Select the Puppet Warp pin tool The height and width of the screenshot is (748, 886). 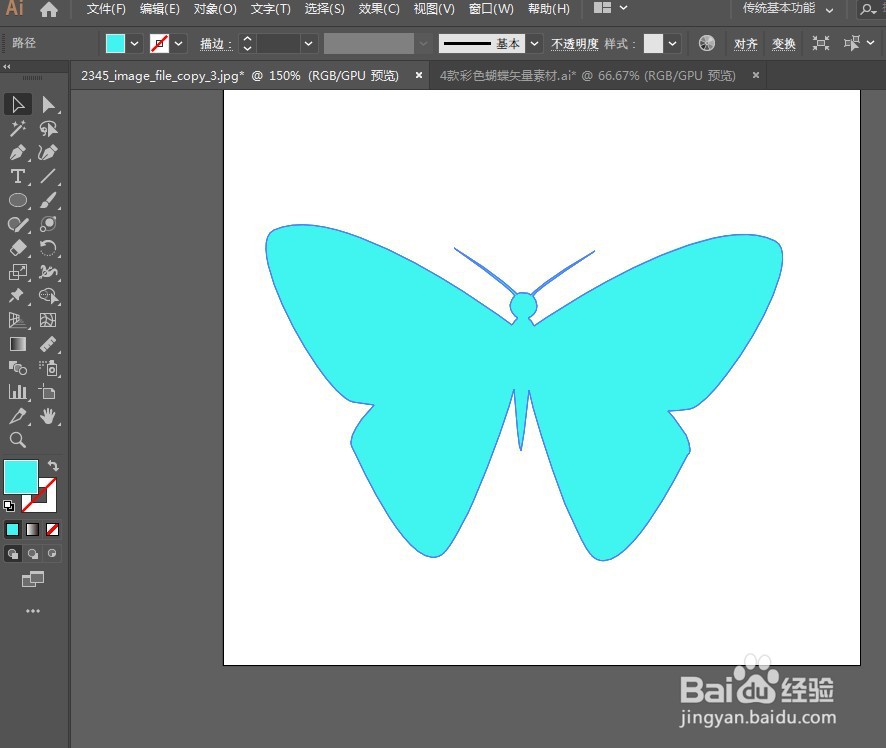[x=18, y=296]
